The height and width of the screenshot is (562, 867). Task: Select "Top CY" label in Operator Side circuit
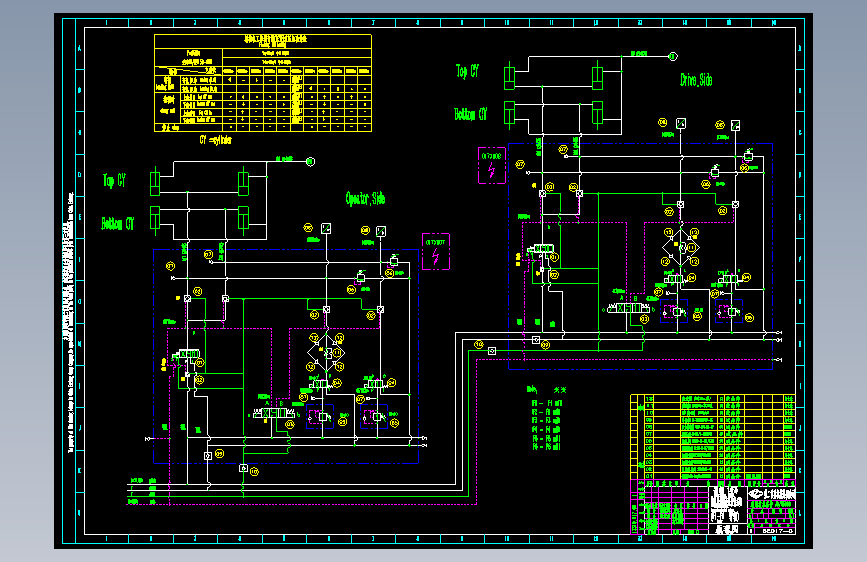[x=114, y=180]
